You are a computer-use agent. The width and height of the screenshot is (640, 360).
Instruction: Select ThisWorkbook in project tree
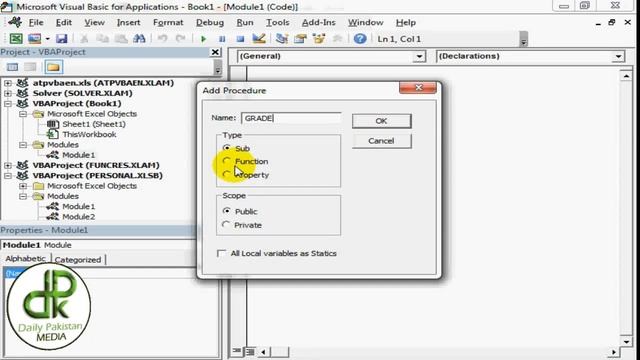click(89, 134)
